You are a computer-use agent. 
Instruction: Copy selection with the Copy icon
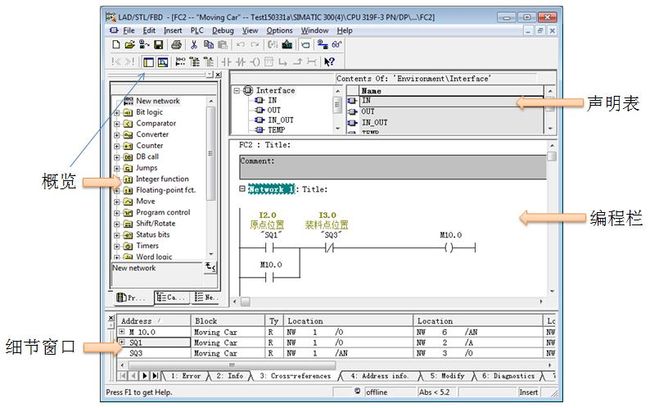click(x=209, y=44)
